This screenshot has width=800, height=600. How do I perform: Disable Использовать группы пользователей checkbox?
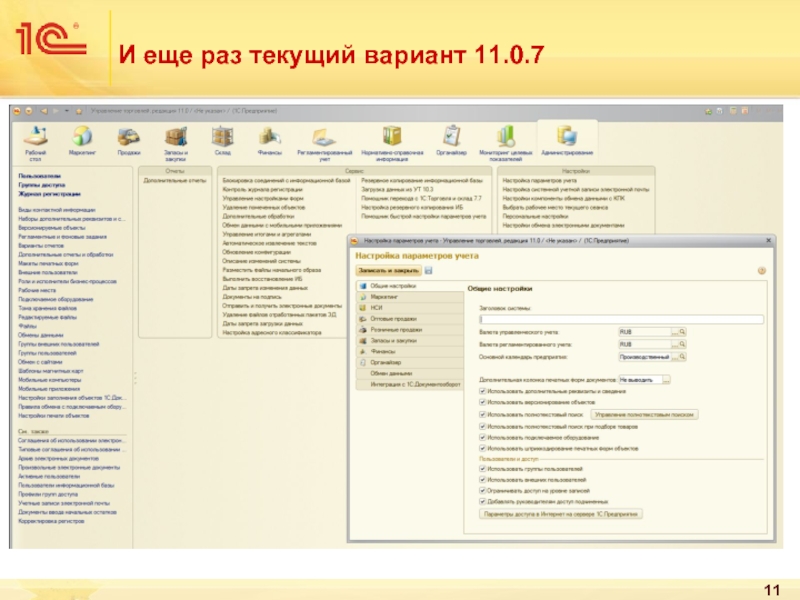click(483, 468)
